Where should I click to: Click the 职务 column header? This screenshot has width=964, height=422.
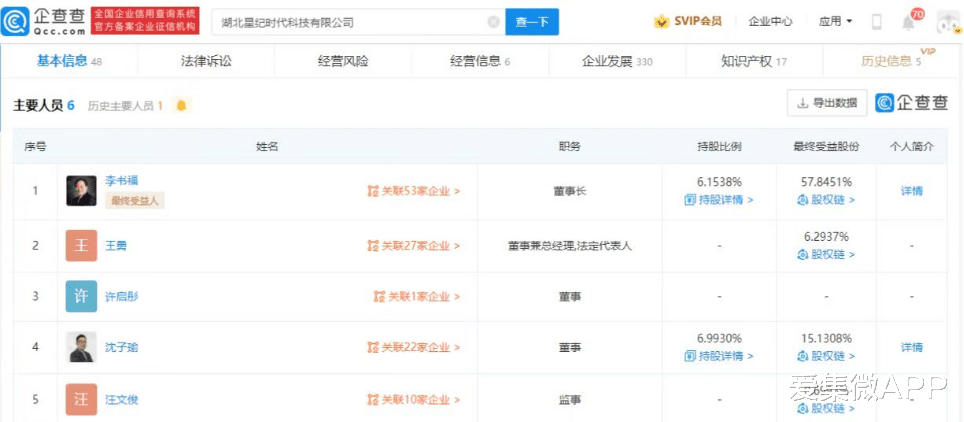click(569, 146)
